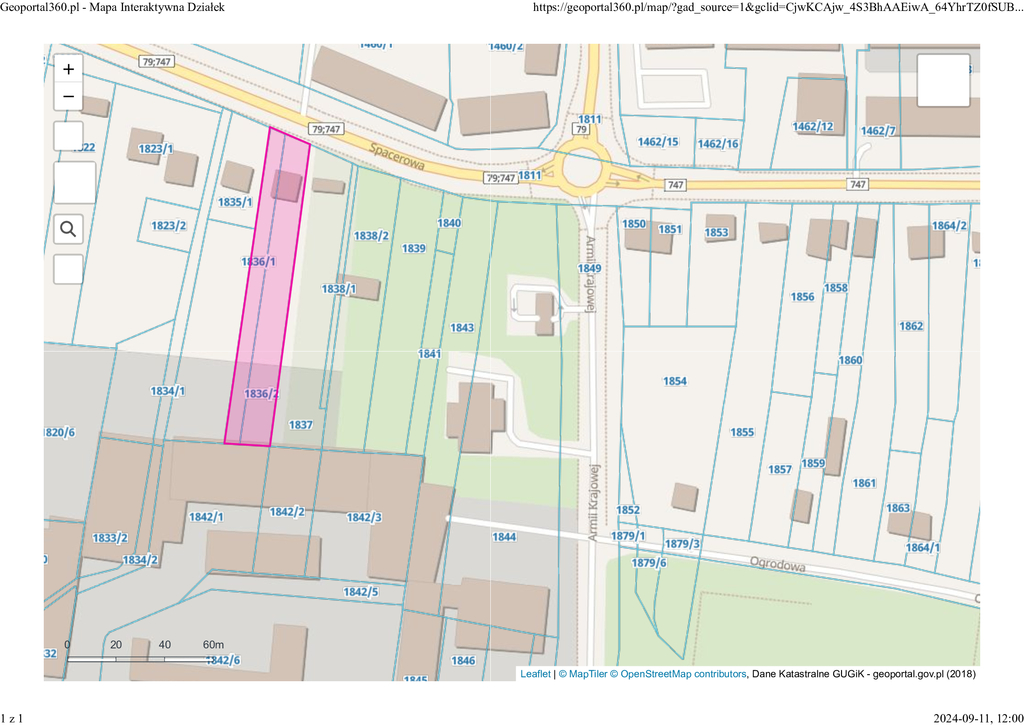Click parcel label 1843 in the green area
This screenshot has height=725, width=1024.
tap(462, 328)
